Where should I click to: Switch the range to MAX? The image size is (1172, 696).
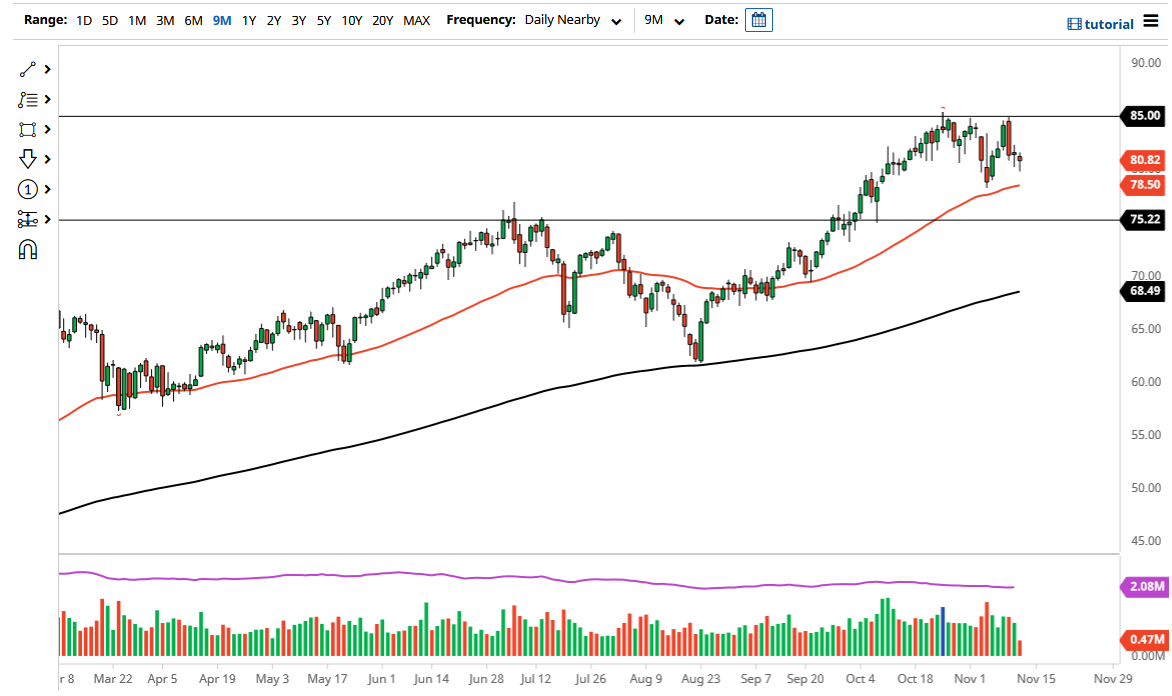416,19
